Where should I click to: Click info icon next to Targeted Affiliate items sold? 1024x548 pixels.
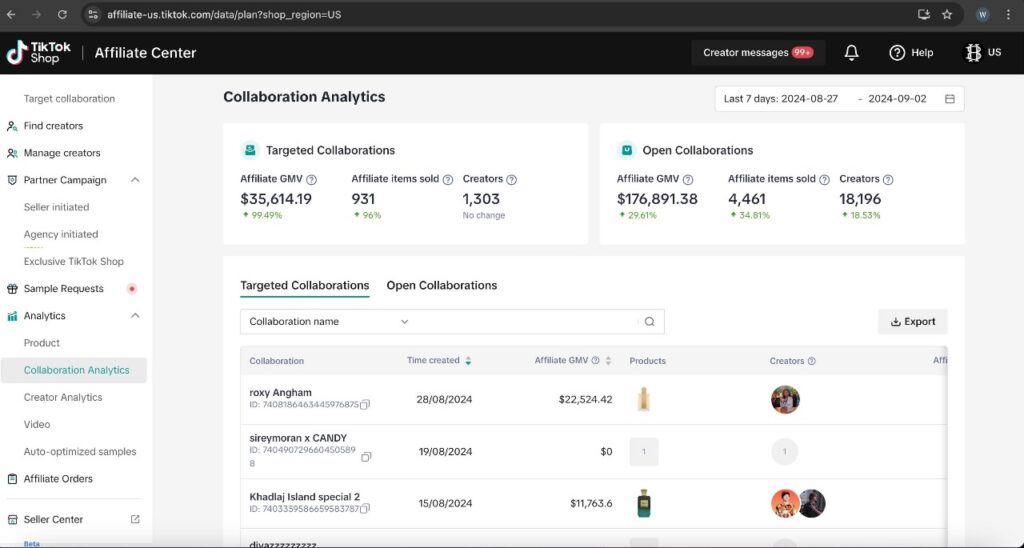(x=447, y=180)
